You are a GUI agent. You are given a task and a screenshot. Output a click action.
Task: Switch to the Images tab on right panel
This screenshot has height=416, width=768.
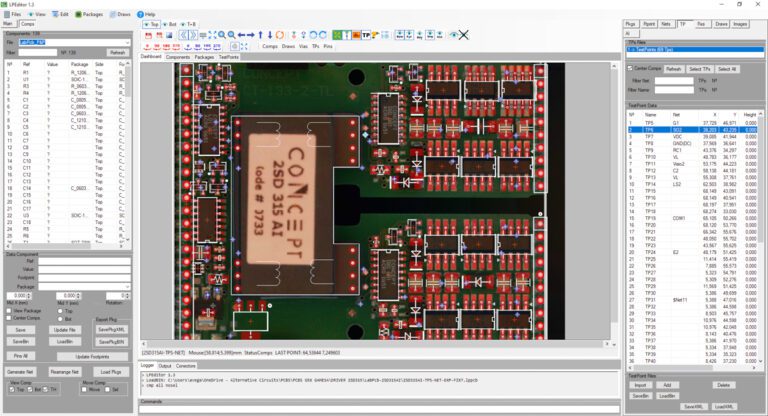740,24
